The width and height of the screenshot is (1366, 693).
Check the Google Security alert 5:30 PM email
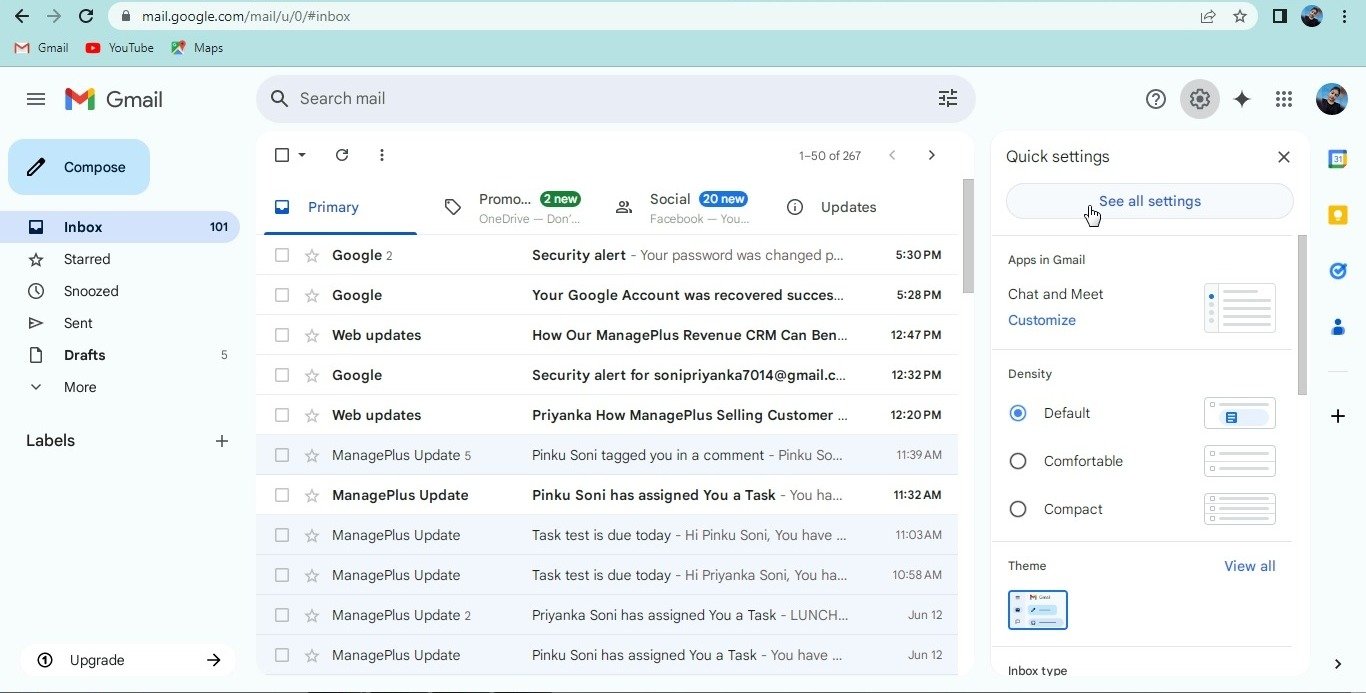[282, 255]
